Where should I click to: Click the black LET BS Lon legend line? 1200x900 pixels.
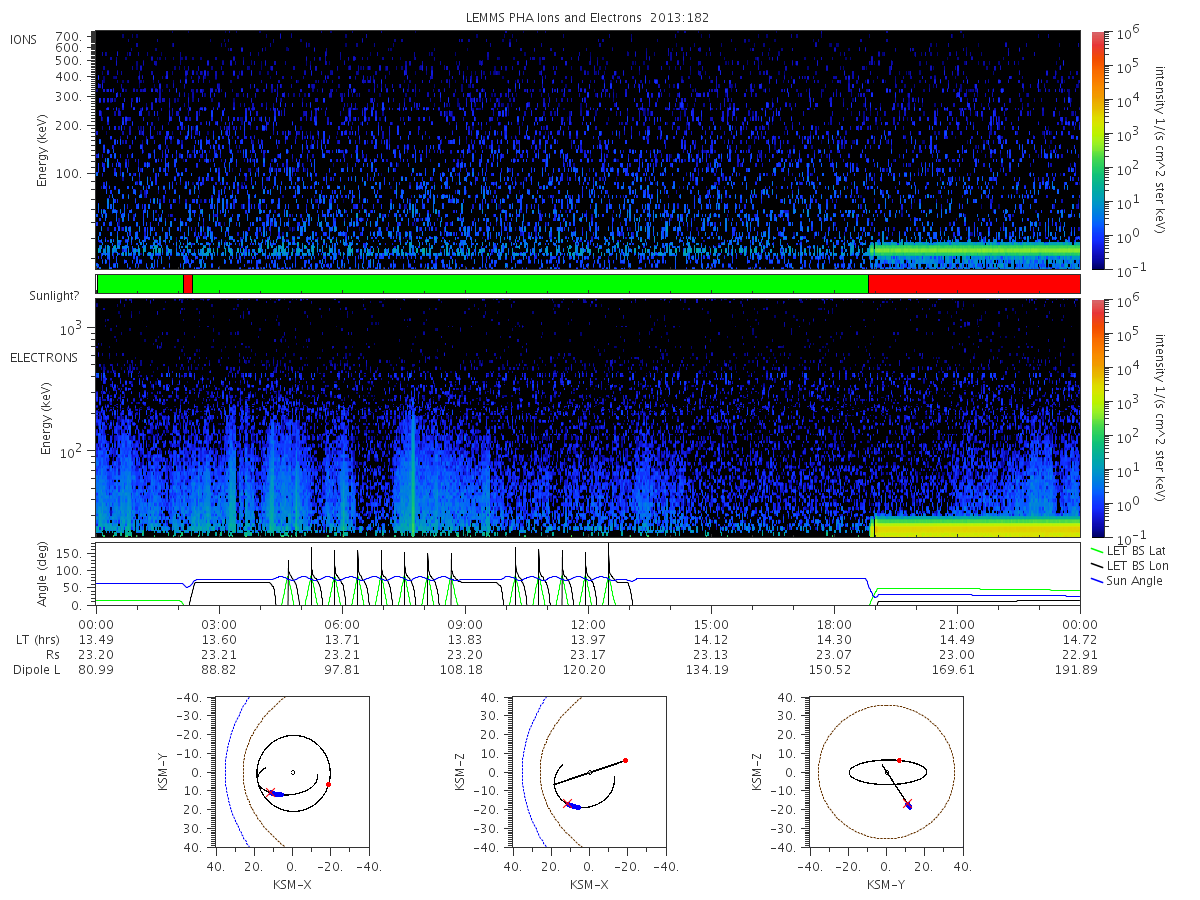point(1098,565)
